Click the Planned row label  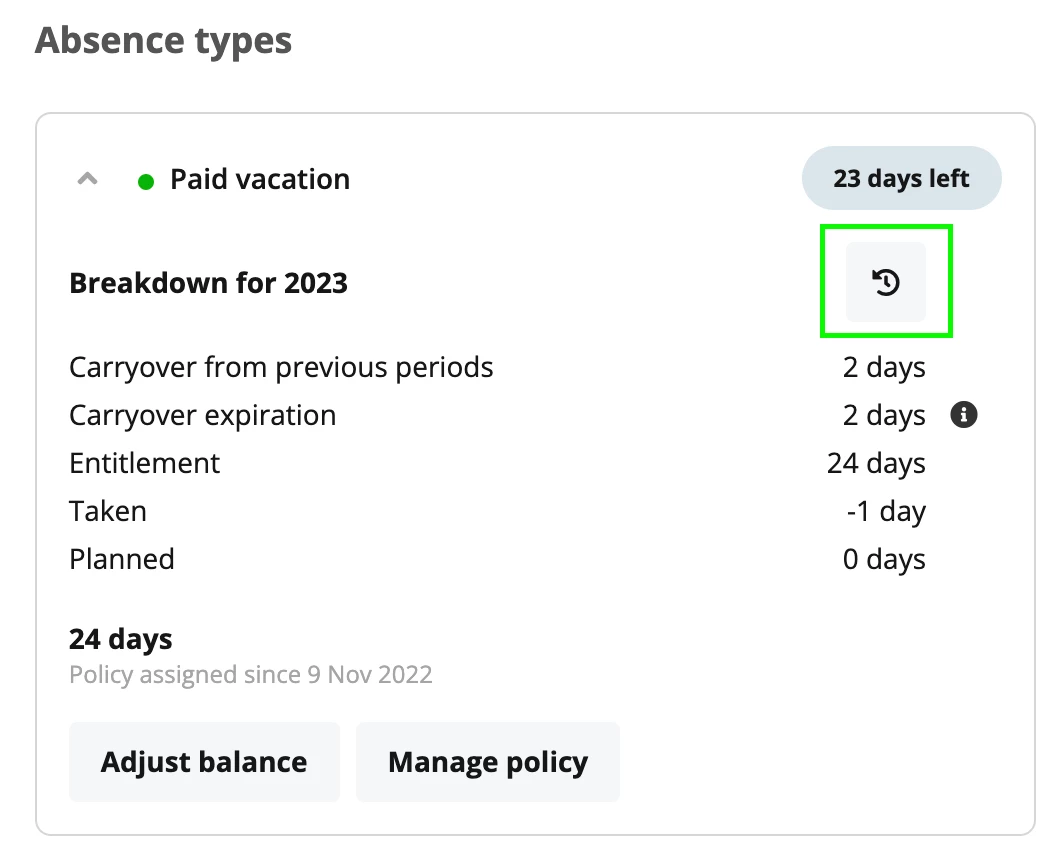tap(122, 559)
